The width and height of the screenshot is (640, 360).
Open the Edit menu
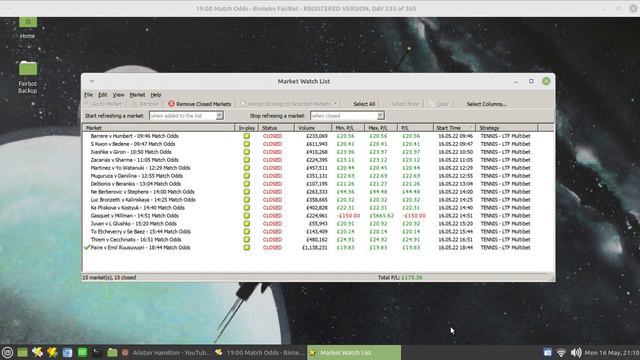102,95
